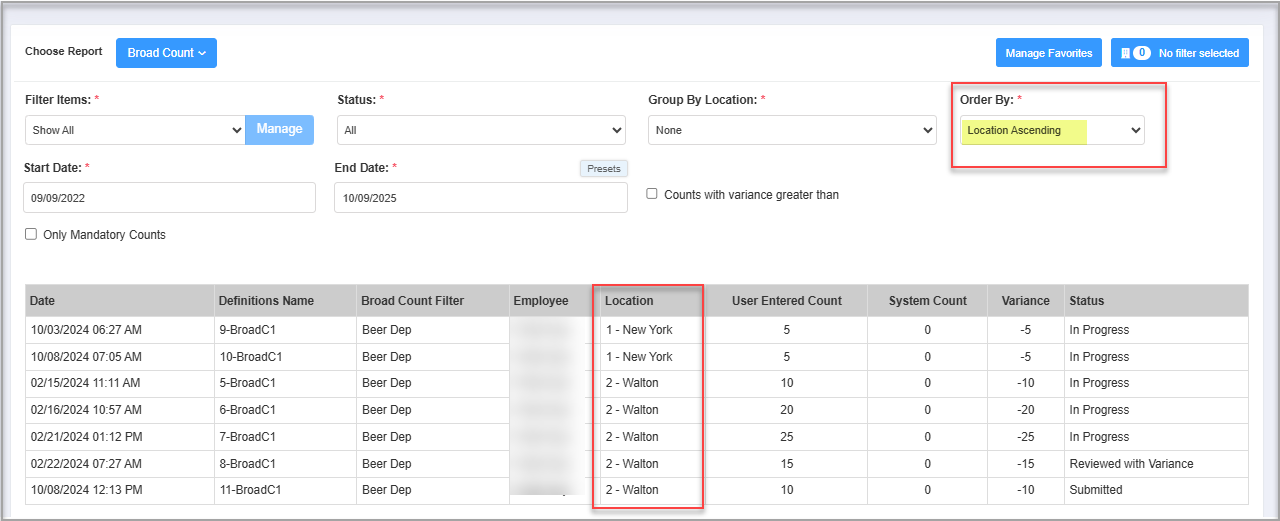Select the 11-BroadC1 Submitted row
The image size is (1280, 521).
point(250,490)
